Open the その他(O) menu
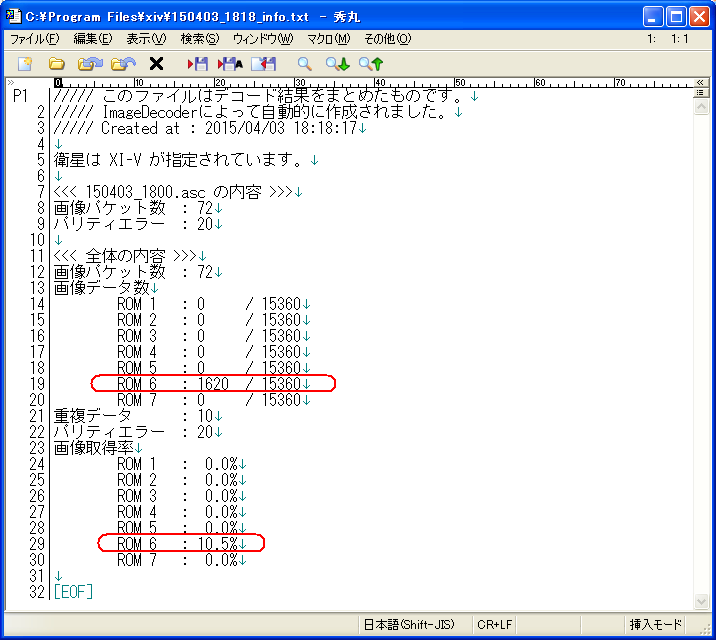 point(388,39)
